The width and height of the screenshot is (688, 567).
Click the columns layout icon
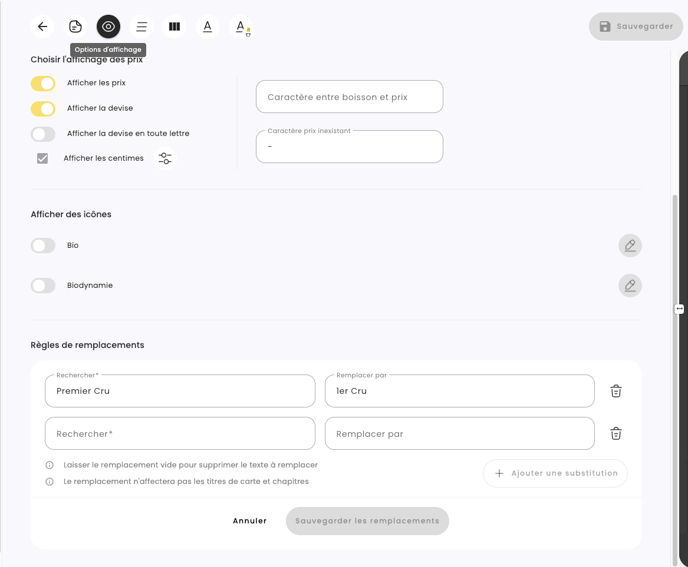pos(174,27)
